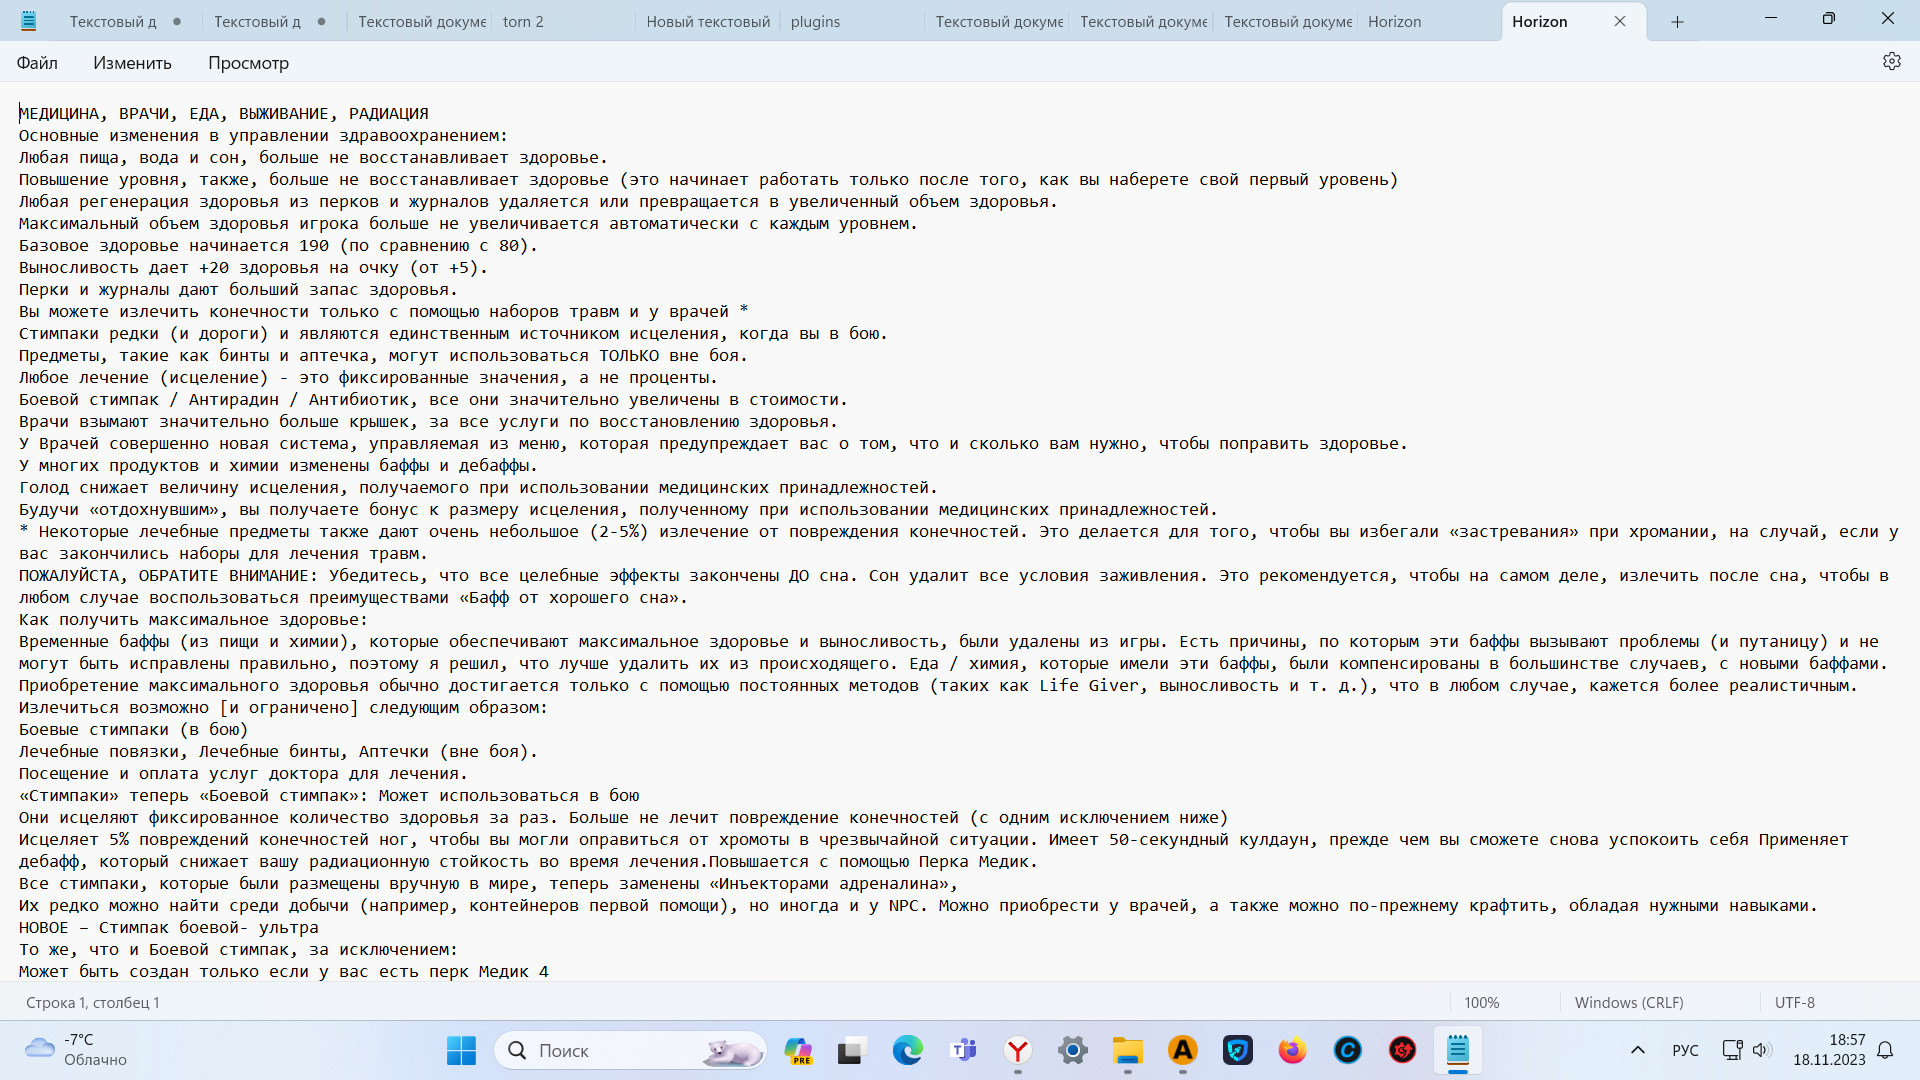
Task: Open the Файл menu
Action: (37, 63)
